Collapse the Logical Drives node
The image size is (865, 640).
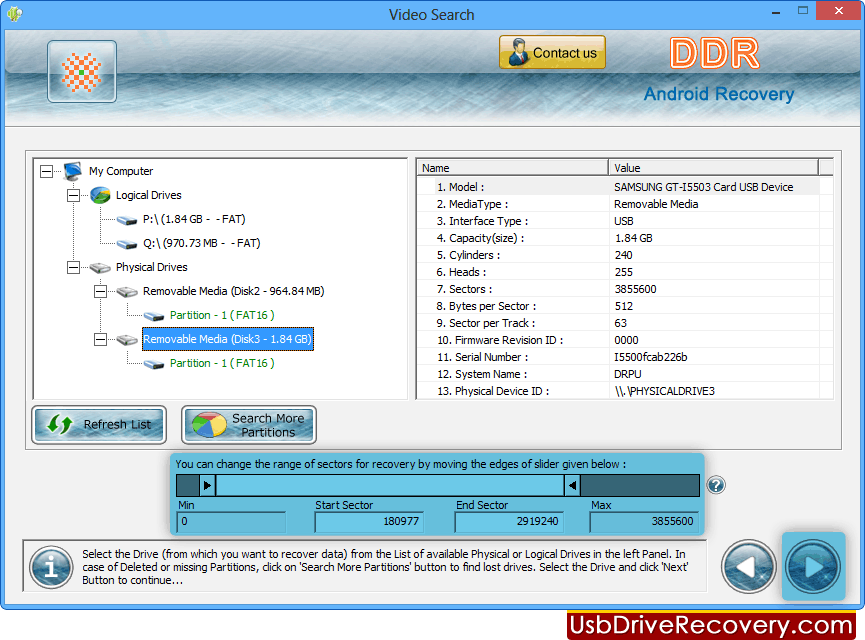[73, 195]
